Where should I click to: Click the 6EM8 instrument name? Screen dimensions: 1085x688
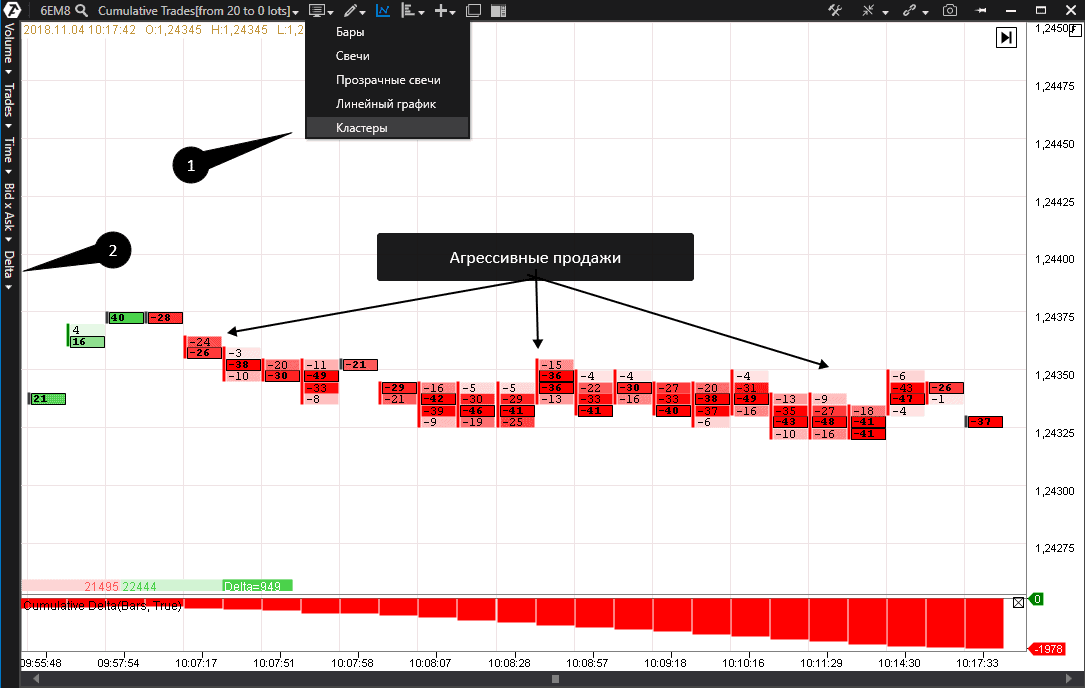click(55, 10)
